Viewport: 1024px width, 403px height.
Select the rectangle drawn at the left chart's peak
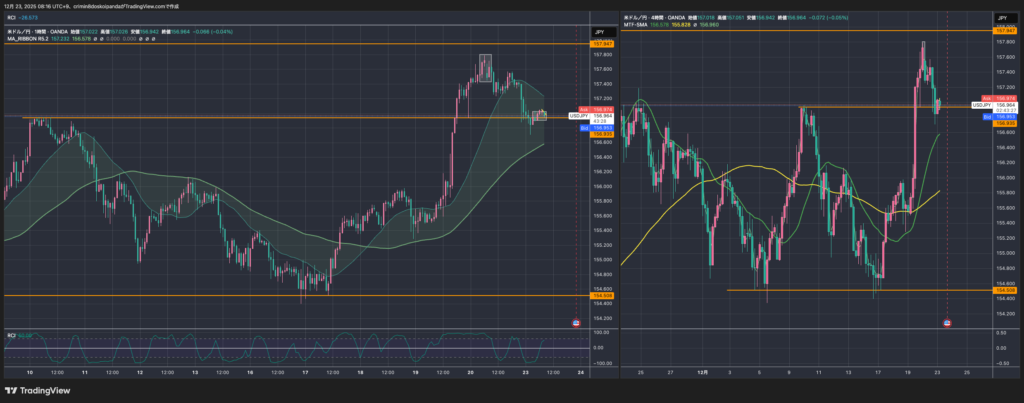(x=485, y=67)
